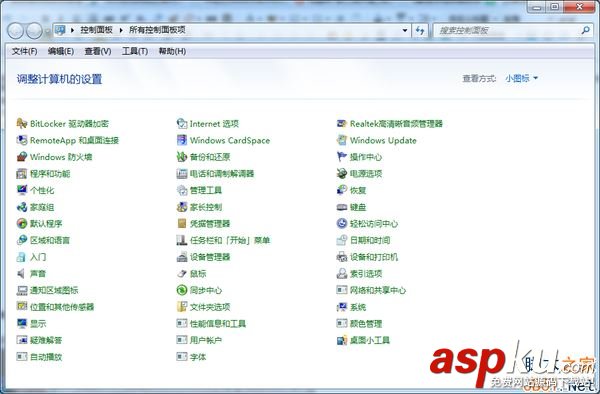Open the 位置和其他传感器 link
The width and height of the screenshot is (600, 394).
tap(62, 307)
